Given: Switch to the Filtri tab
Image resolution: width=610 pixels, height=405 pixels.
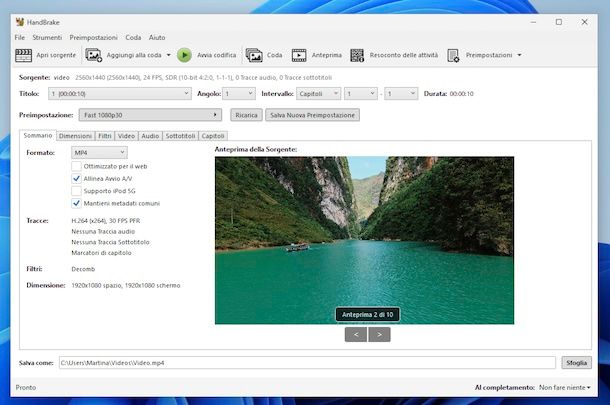Looking at the screenshot, I should (x=105, y=136).
